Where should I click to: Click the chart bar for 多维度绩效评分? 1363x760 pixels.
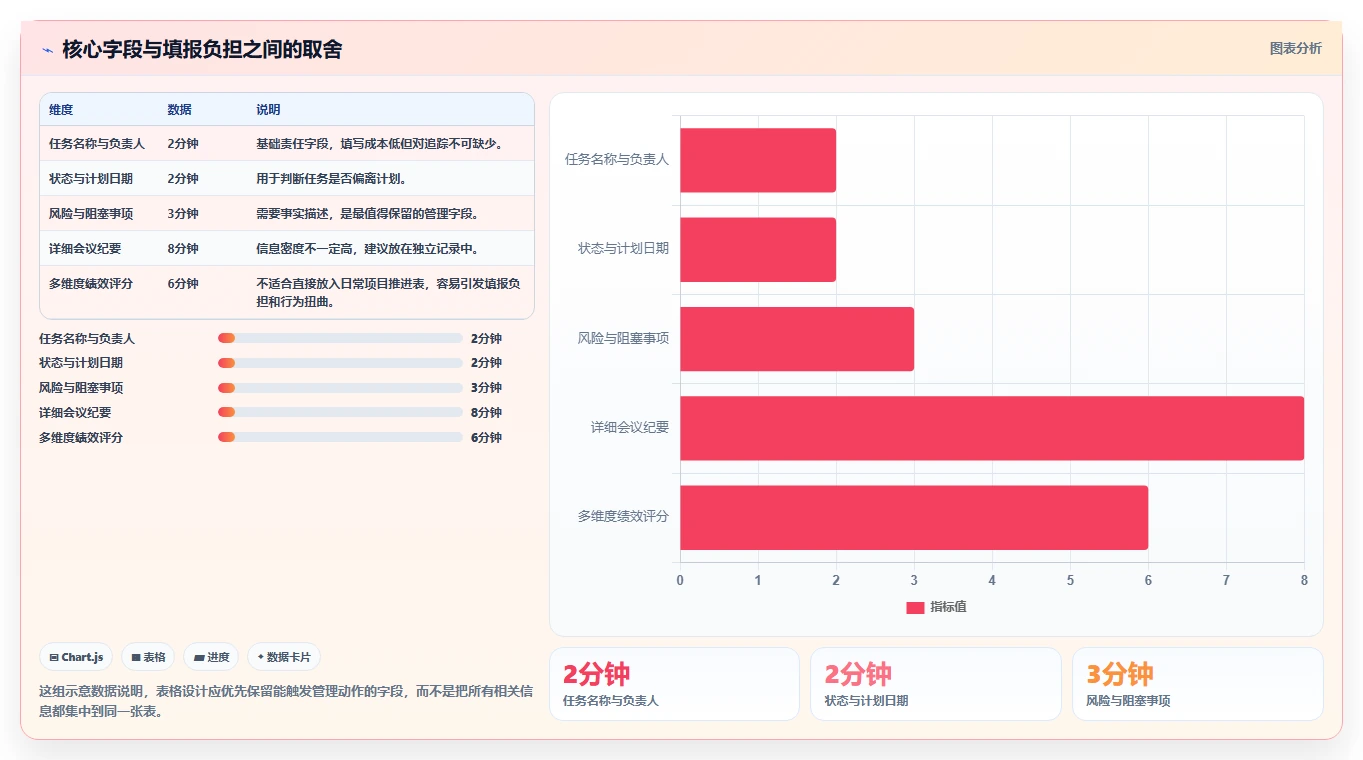click(x=914, y=517)
